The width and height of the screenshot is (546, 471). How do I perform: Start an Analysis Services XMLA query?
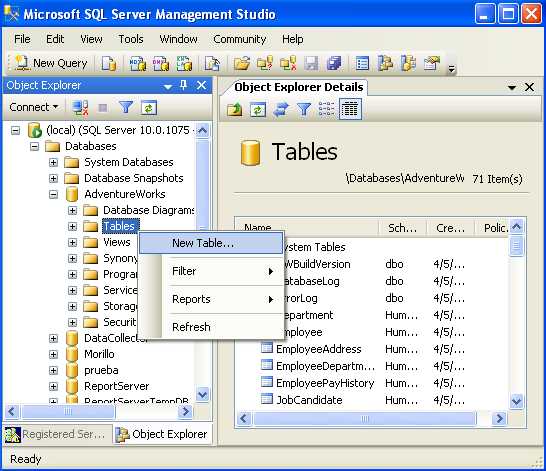(x=184, y=63)
